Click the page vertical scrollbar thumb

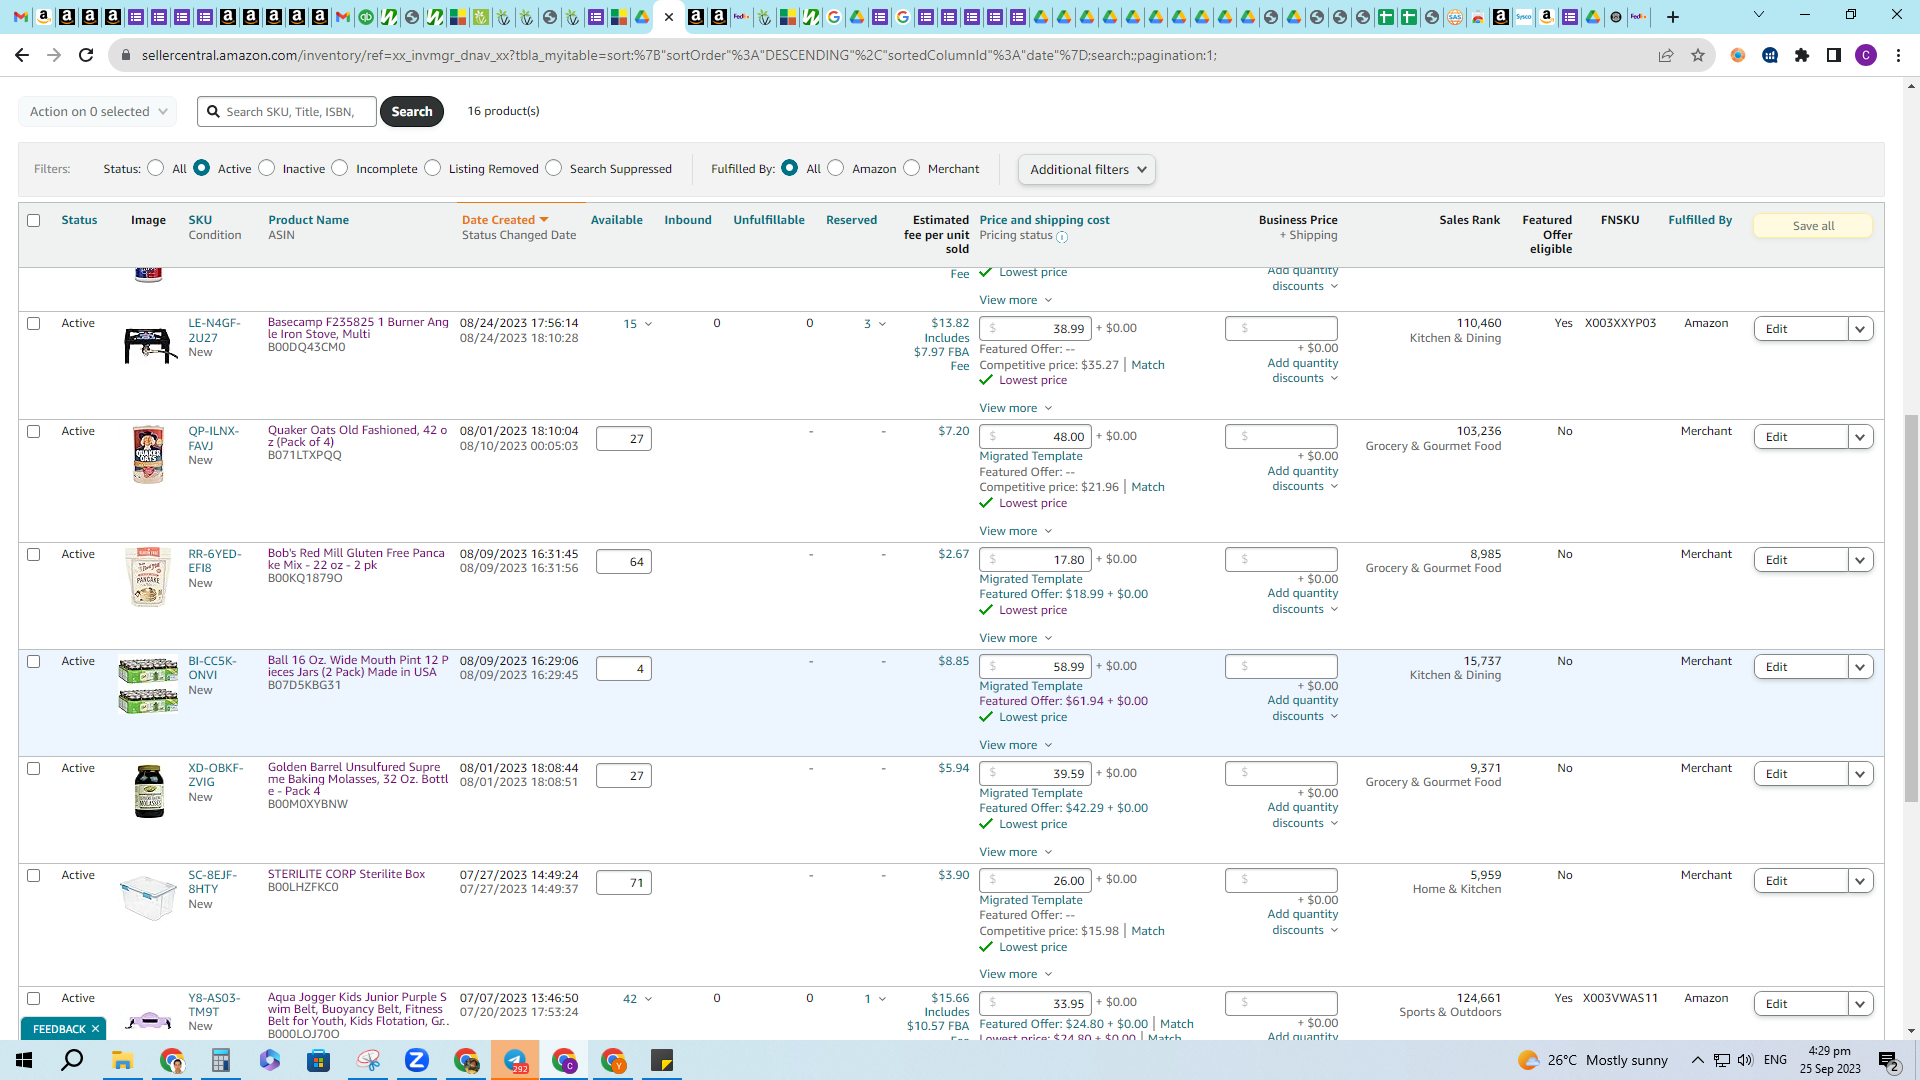click(1911, 608)
